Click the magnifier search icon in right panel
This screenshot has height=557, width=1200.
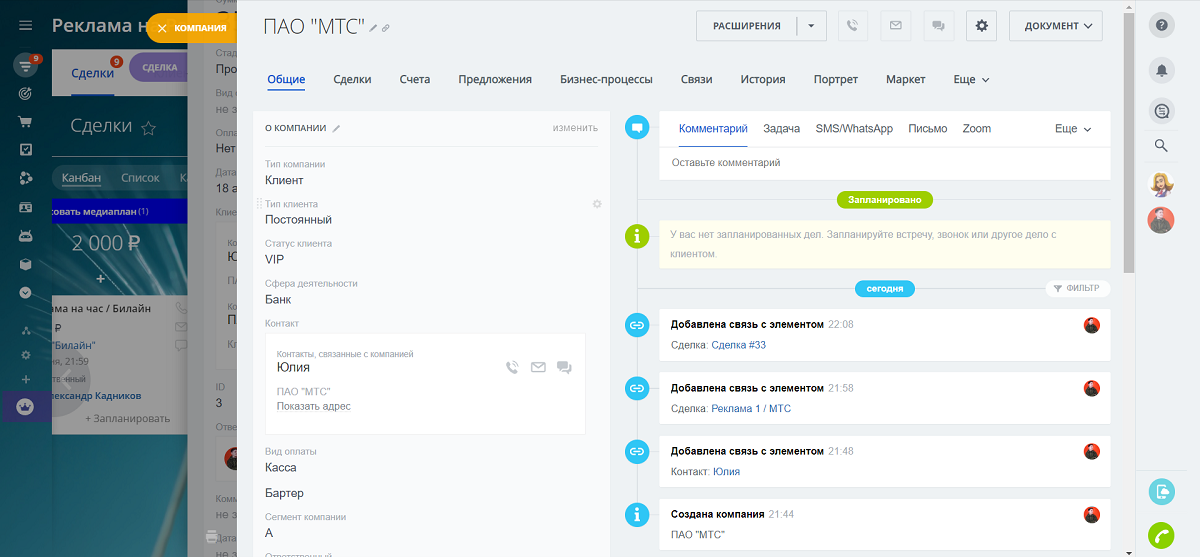(1161, 146)
